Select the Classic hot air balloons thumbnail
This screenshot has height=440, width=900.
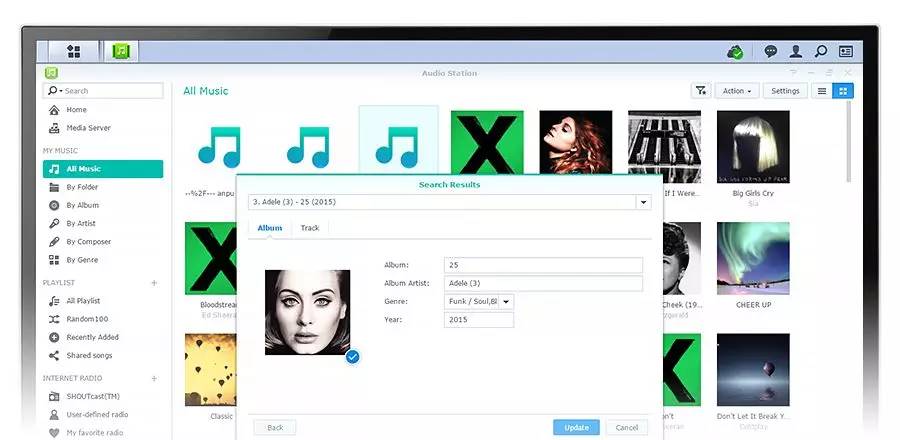click(211, 370)
